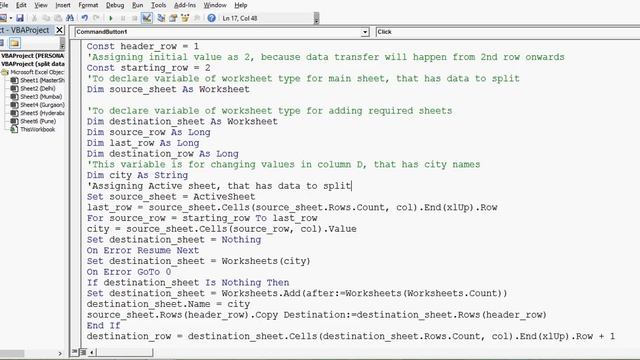Open the View menu
Image resolution: width=640 pixels, height=360 pixels.
click(x=41, y=5)
